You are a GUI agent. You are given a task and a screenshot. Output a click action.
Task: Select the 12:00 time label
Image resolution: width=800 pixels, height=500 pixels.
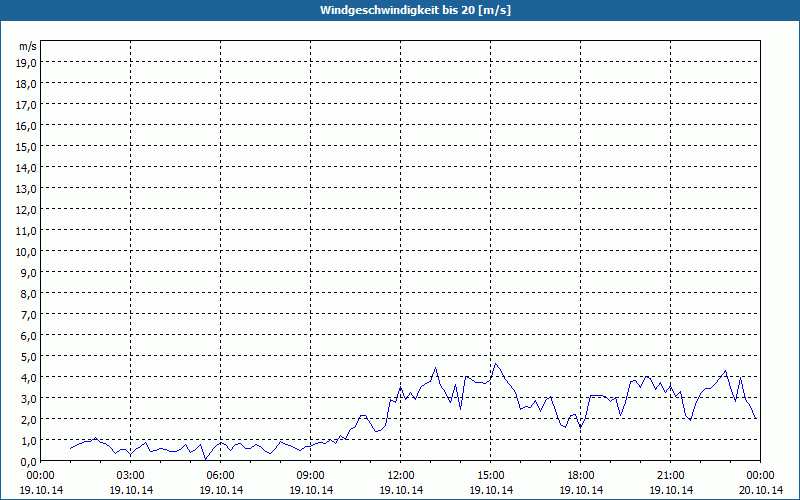(401, 476)
